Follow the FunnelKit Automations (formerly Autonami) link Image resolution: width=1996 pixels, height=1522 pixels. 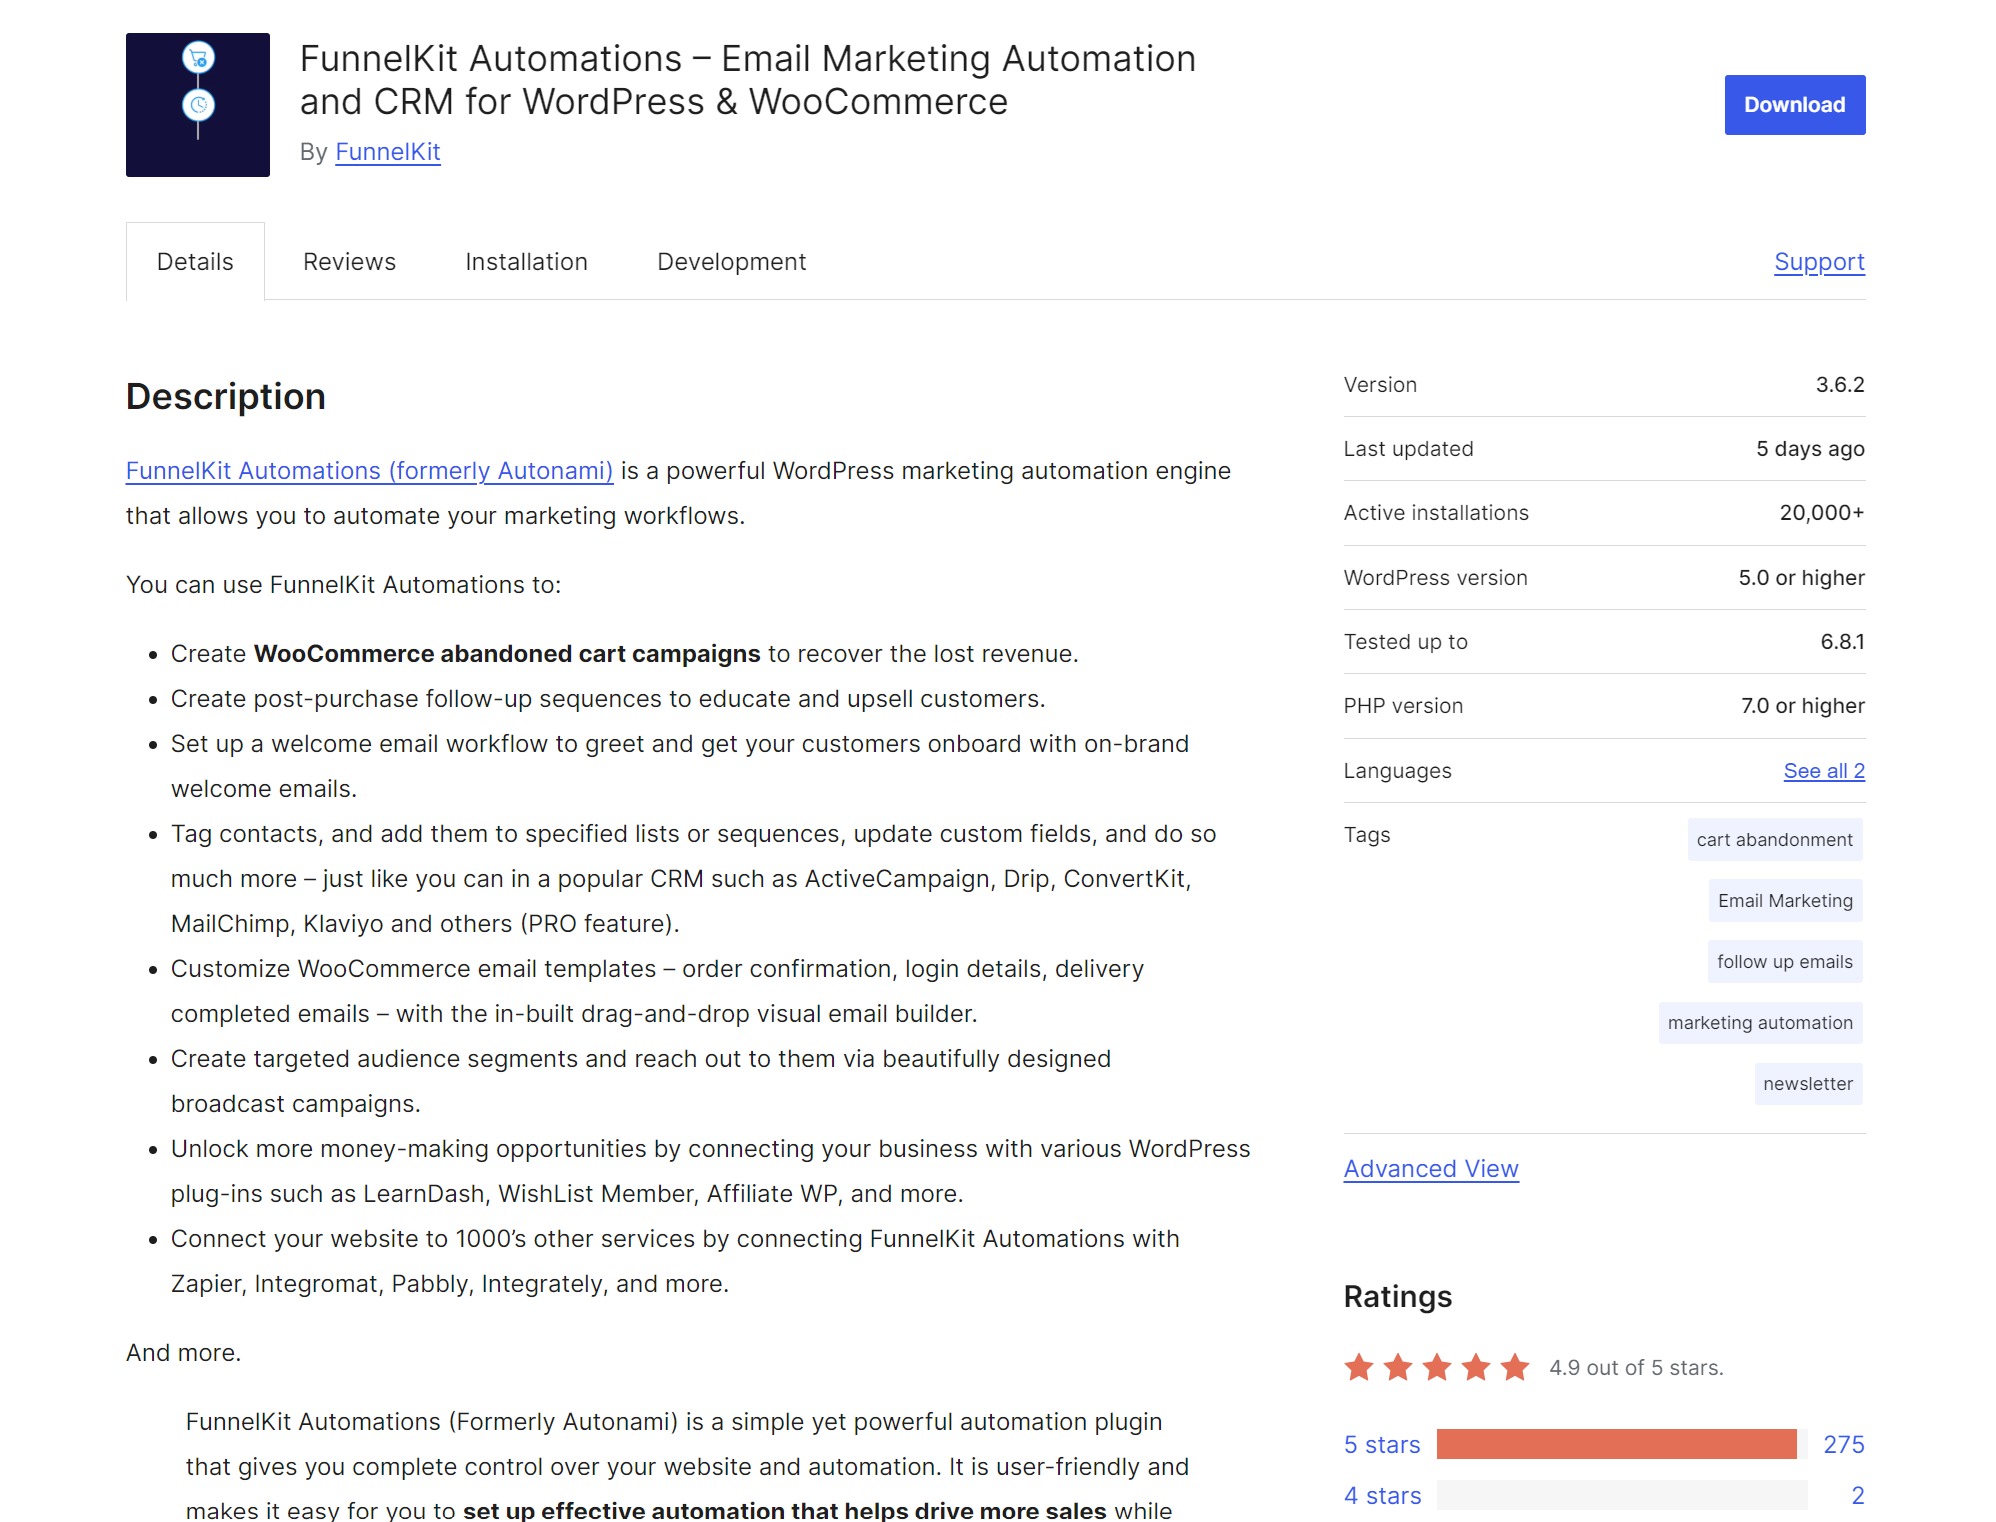[x=369, y=471]
